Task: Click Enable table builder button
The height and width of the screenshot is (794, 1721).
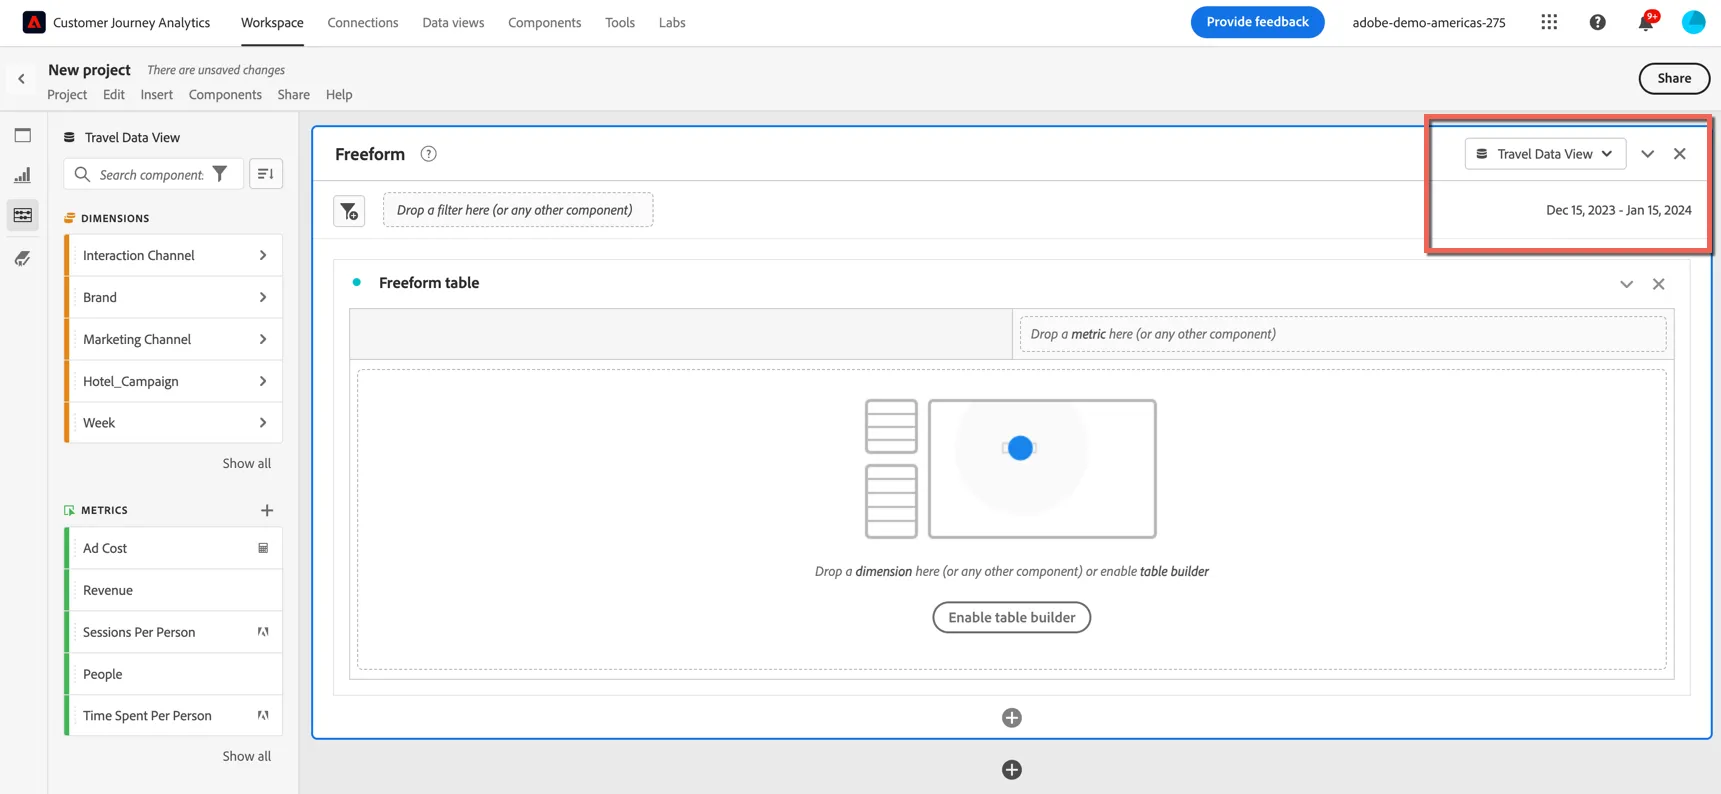Action: 1012,617
